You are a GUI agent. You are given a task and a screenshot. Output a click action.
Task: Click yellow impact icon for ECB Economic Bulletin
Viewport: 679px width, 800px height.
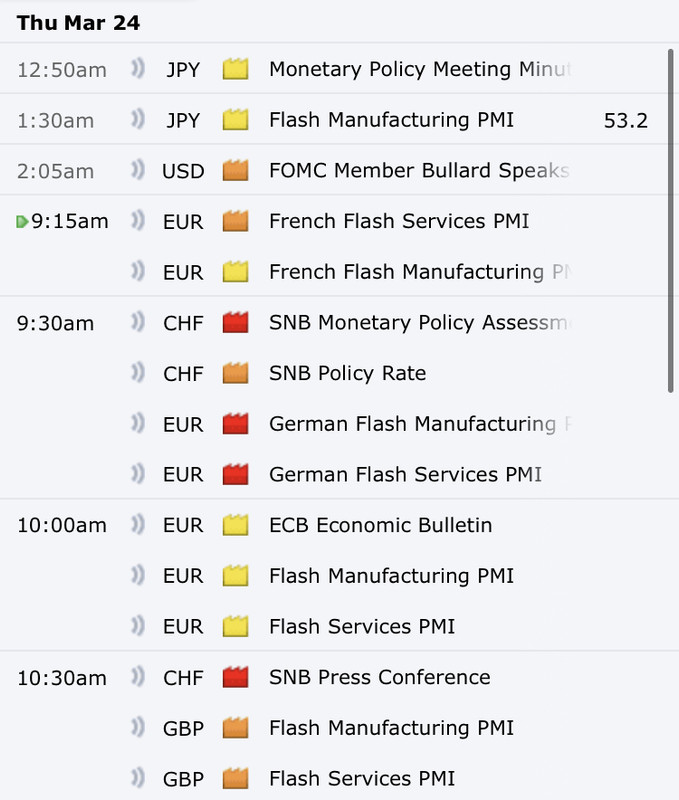[235, 524]
